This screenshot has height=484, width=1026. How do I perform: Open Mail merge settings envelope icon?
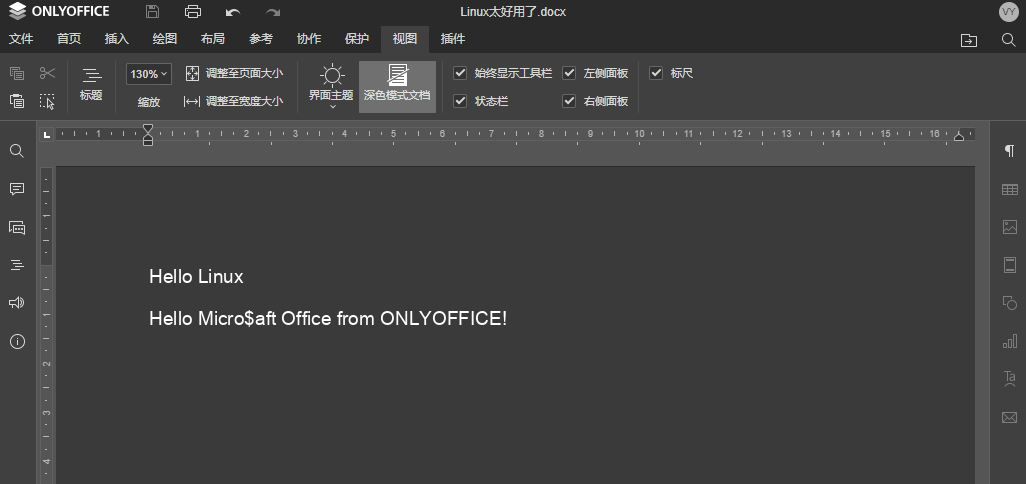coord(1010,417)
